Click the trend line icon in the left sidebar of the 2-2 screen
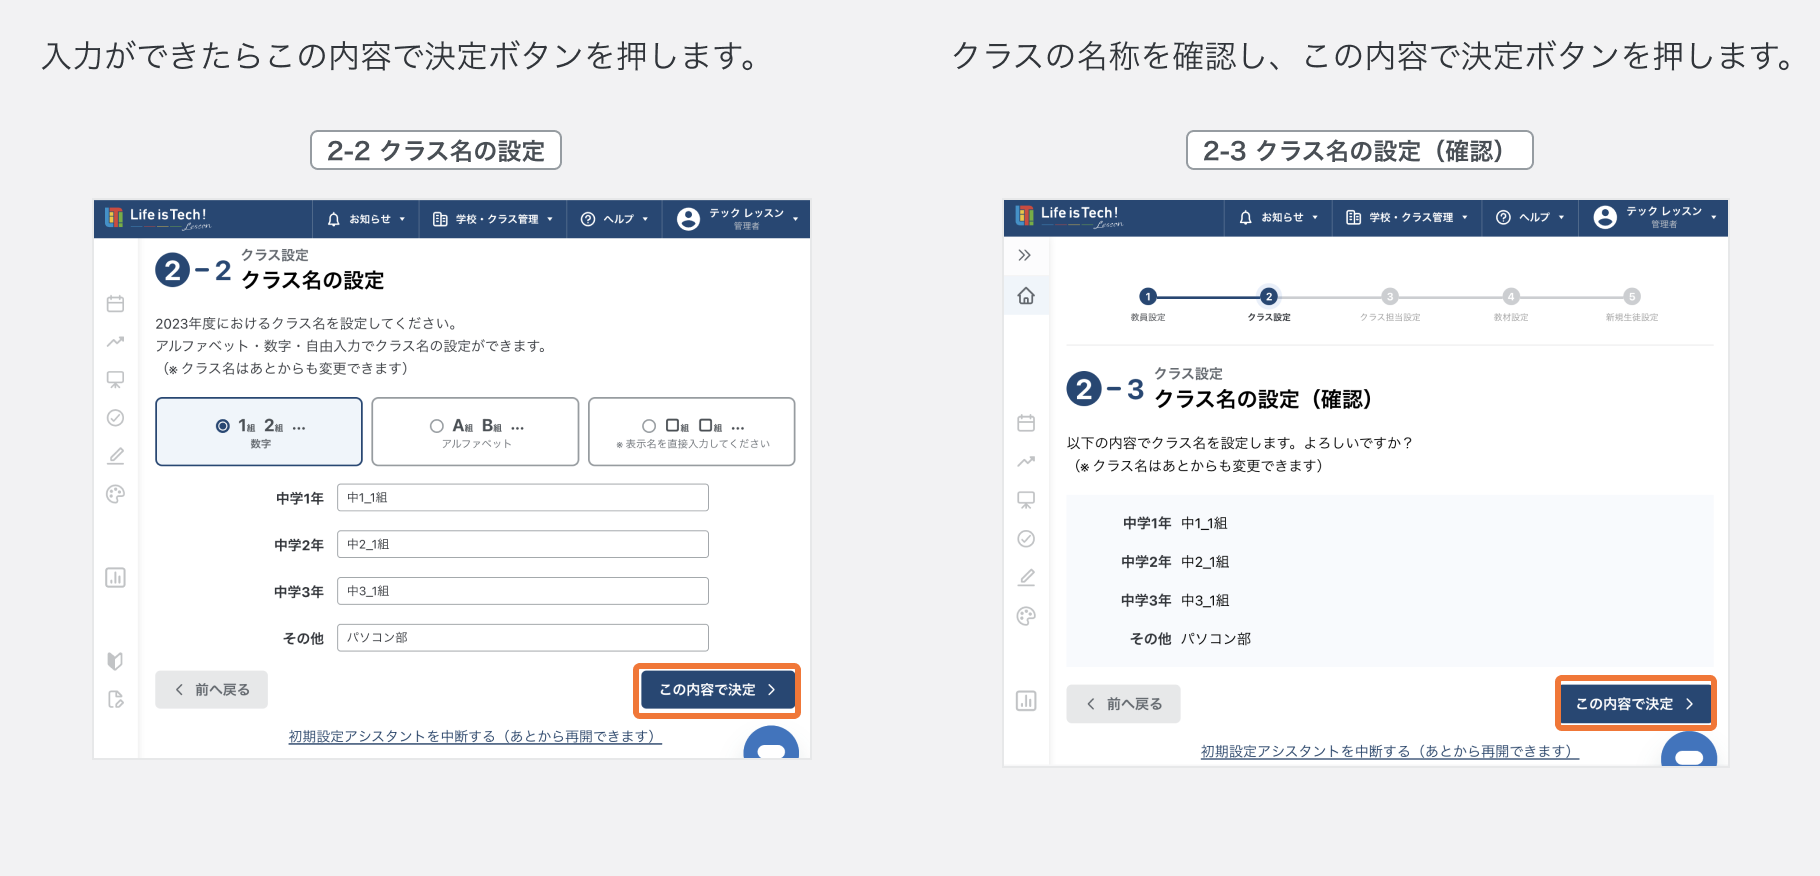The width and height of the screenshot is (1820, 876). (x=116, y=342)
